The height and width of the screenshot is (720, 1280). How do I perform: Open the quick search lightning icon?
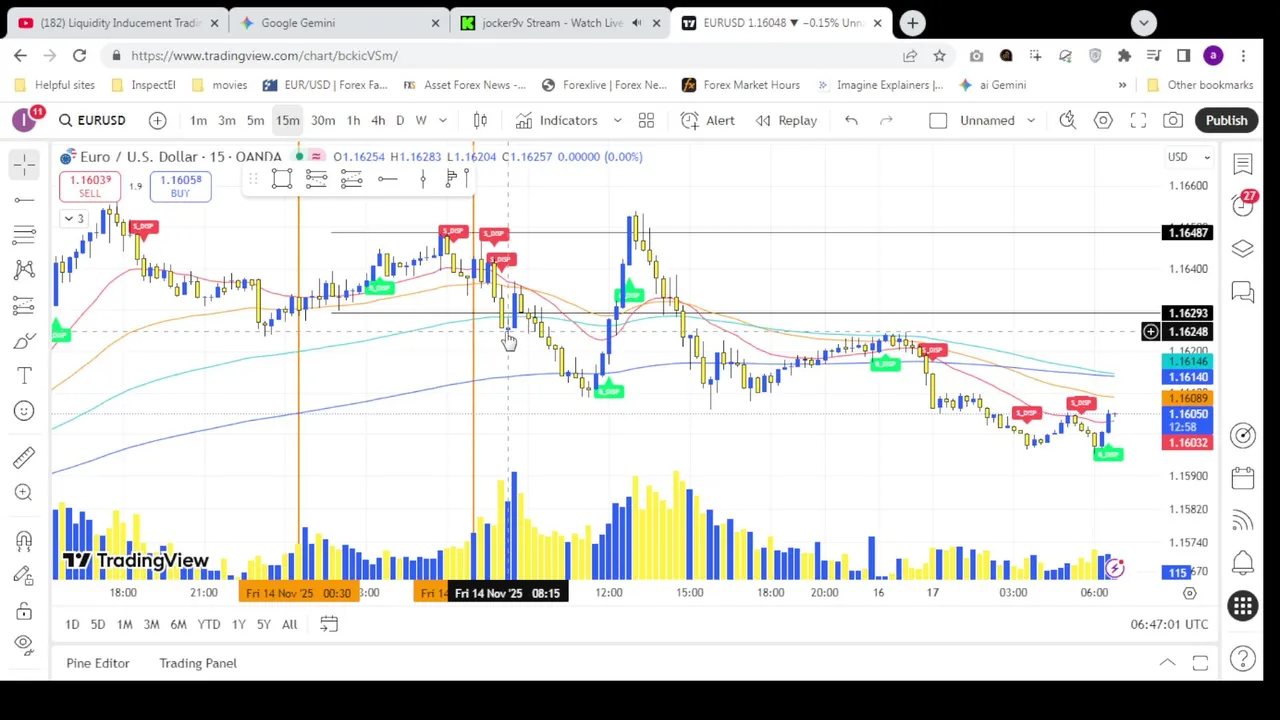[x=1068, y=120]
